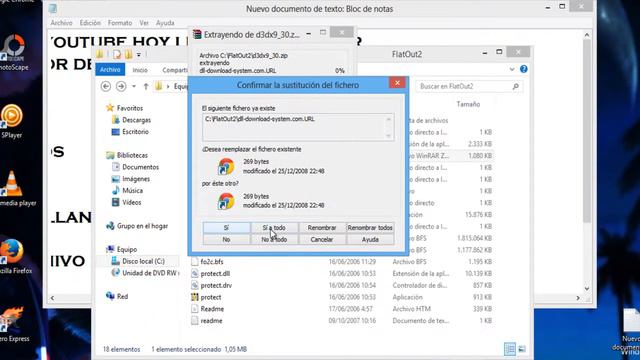
Task: Switch to large icons view in status bar
Action: pyautogui.click(x=522, y=349)
